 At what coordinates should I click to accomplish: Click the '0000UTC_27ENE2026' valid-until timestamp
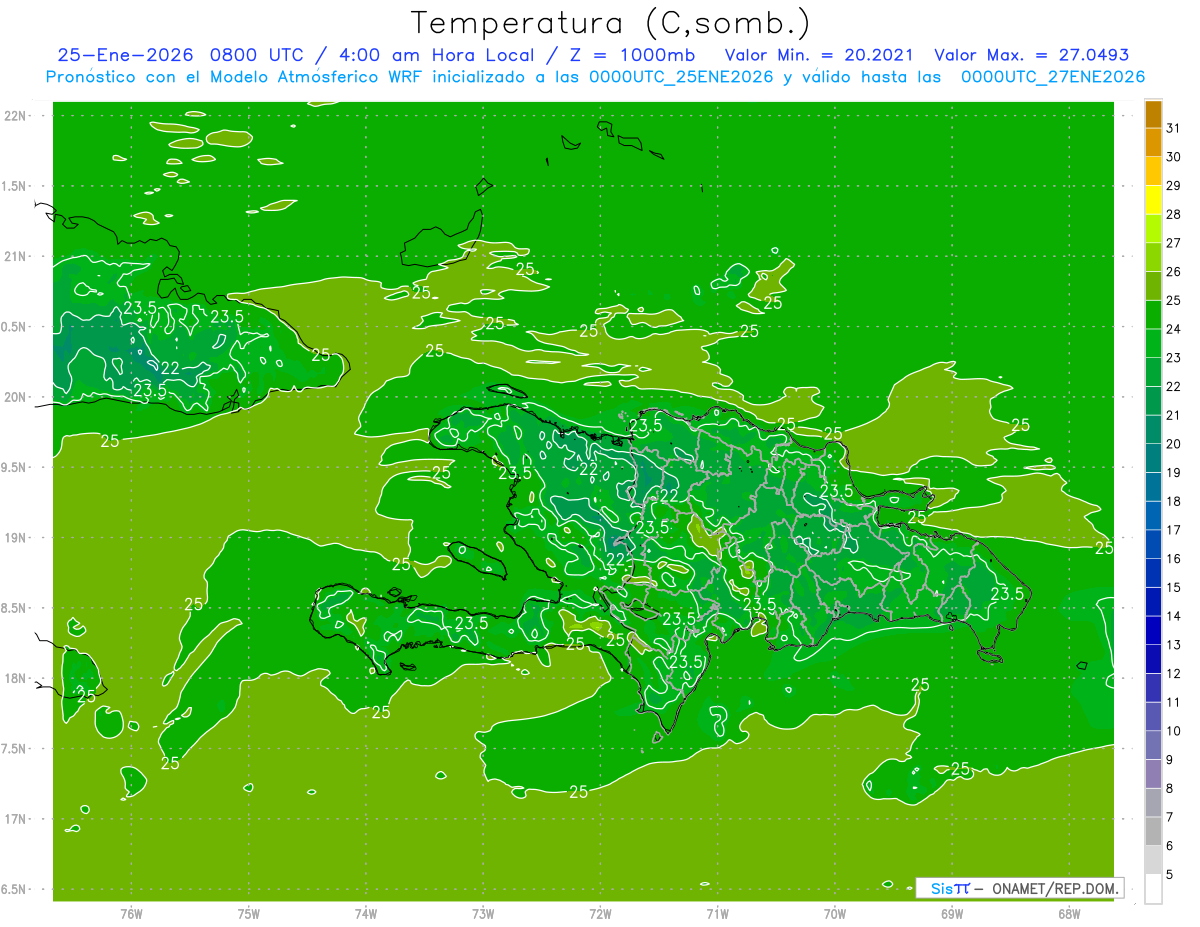pos(1053,77)
